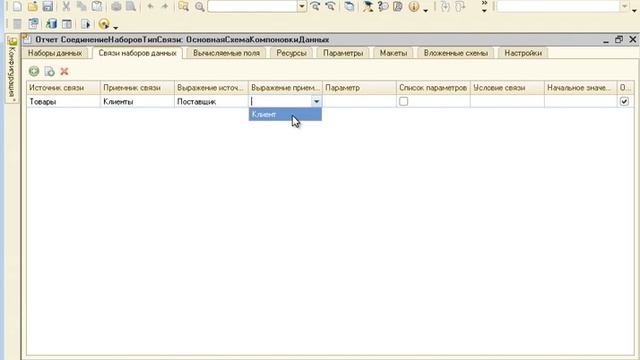Expand hidden toolbar buttons chevron
The width and height of the screenshot is (640, 360).
(x=484, y=6)
